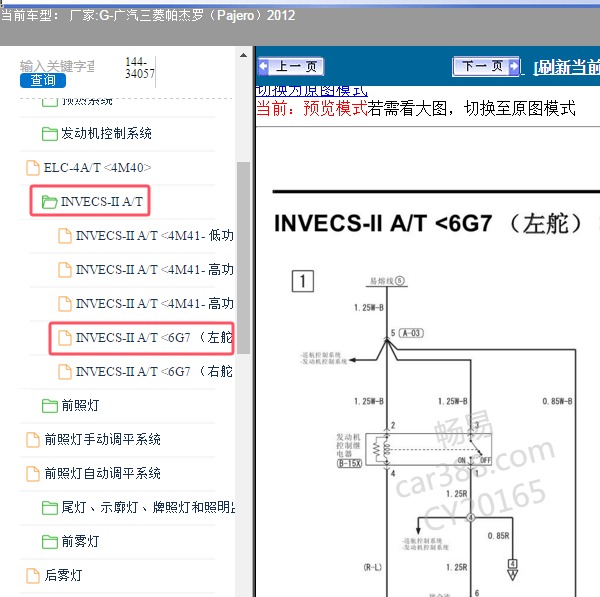The height and width of the screenshot is (597, 600).
Task: Expand 尾灯、示廓灯、牌照灯 folder
Action: click(x=148, y=507)
